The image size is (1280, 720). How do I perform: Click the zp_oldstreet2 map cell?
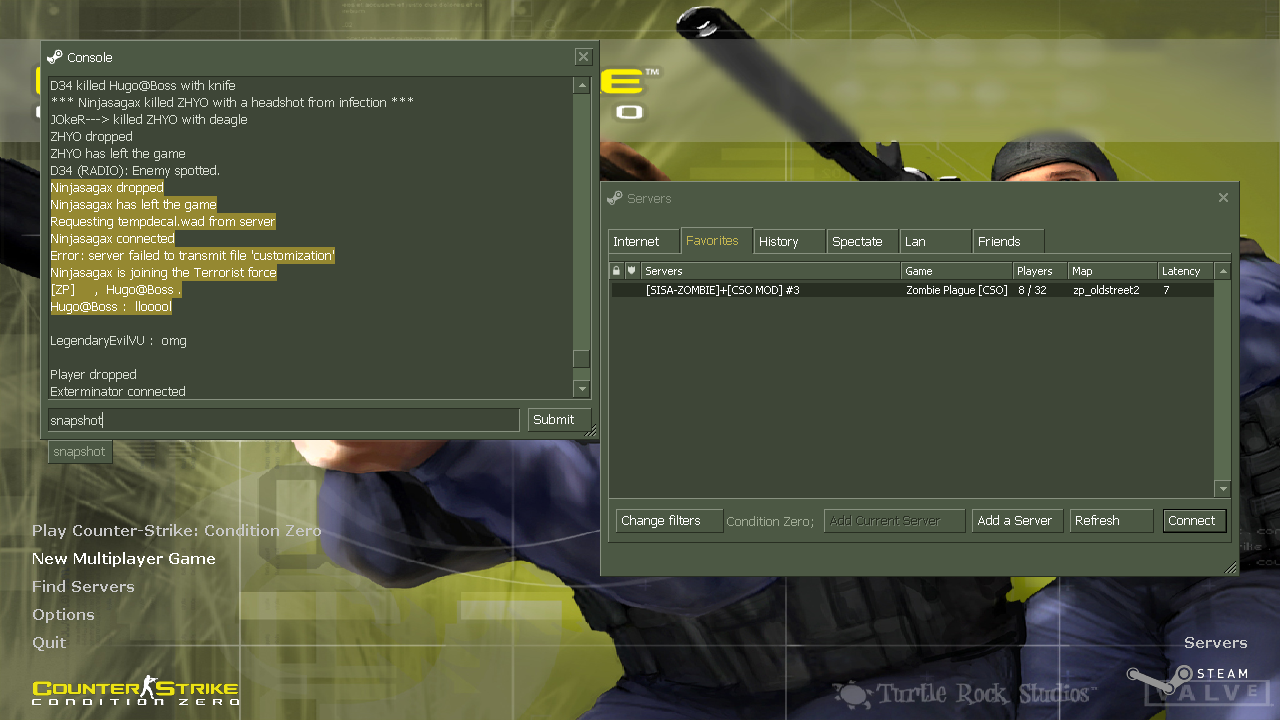(1106, 290)
